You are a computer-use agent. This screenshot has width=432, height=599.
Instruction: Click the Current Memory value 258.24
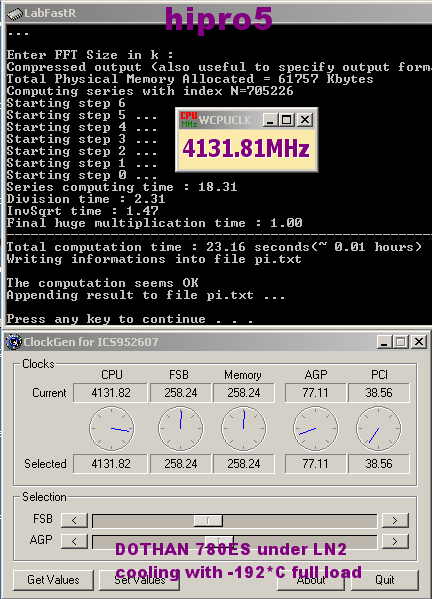pos(244,393)
